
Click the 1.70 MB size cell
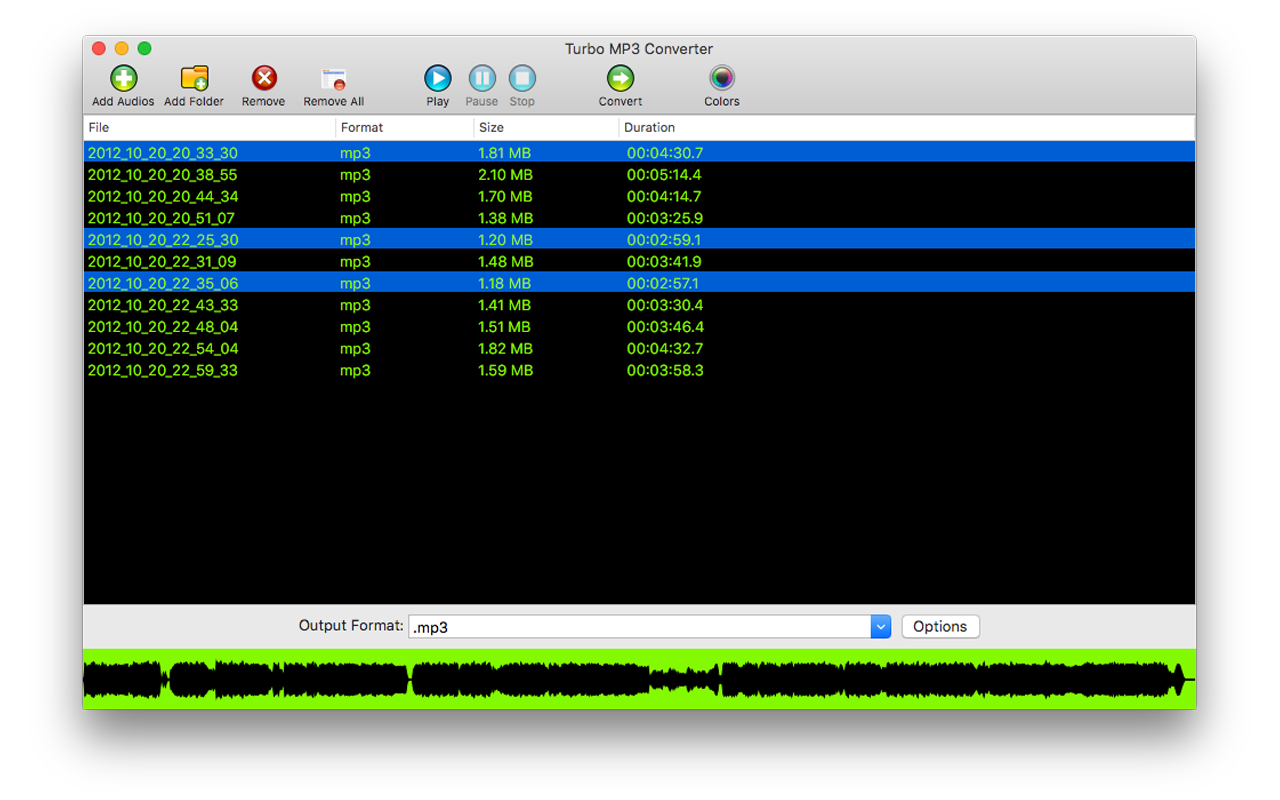(x=506, y=197)
